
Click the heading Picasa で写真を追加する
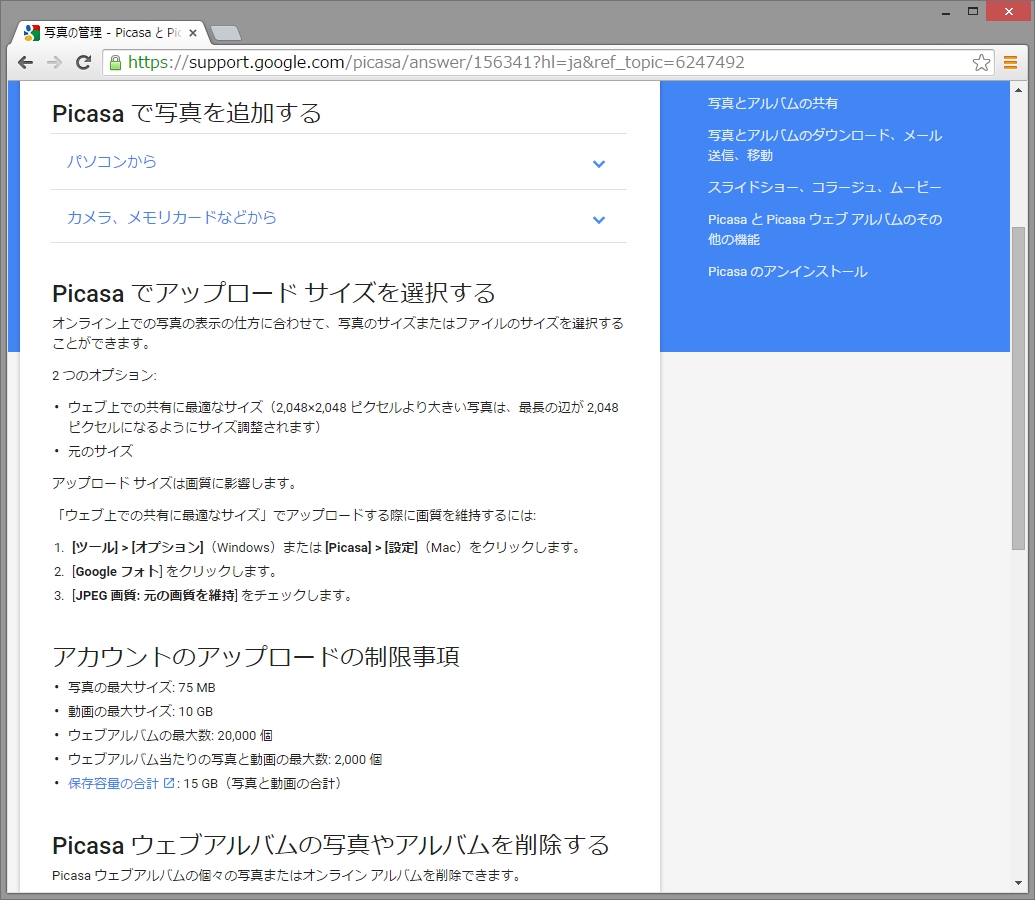187,113
